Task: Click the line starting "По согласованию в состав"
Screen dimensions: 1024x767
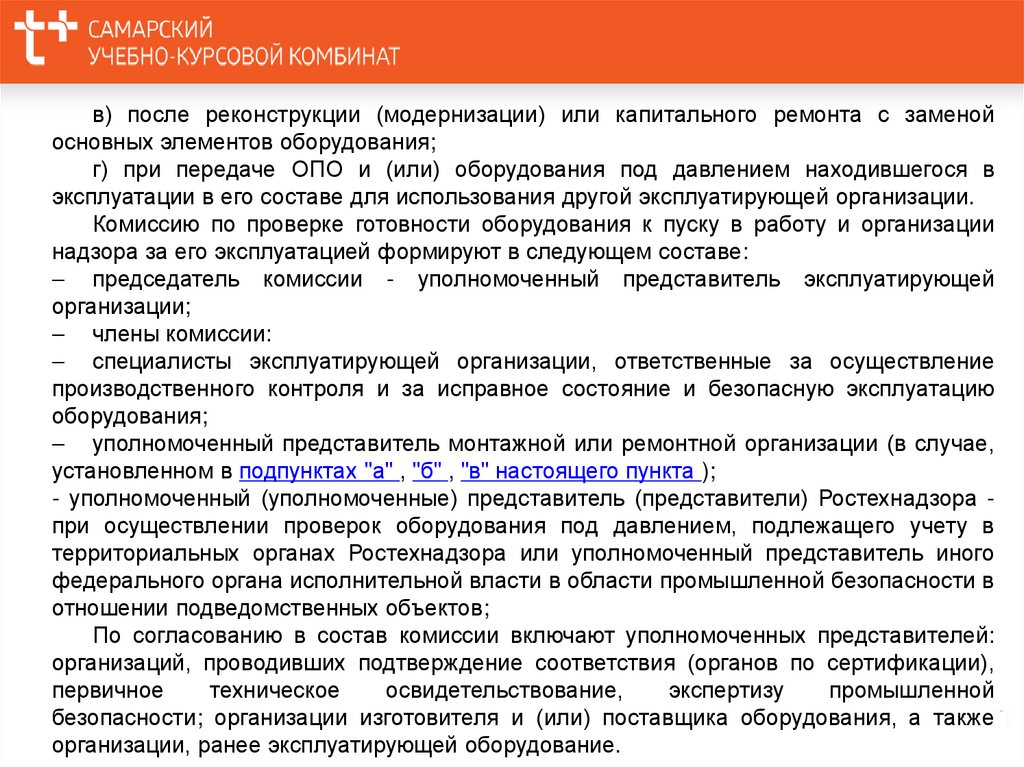Action: (x=543, y=636)
